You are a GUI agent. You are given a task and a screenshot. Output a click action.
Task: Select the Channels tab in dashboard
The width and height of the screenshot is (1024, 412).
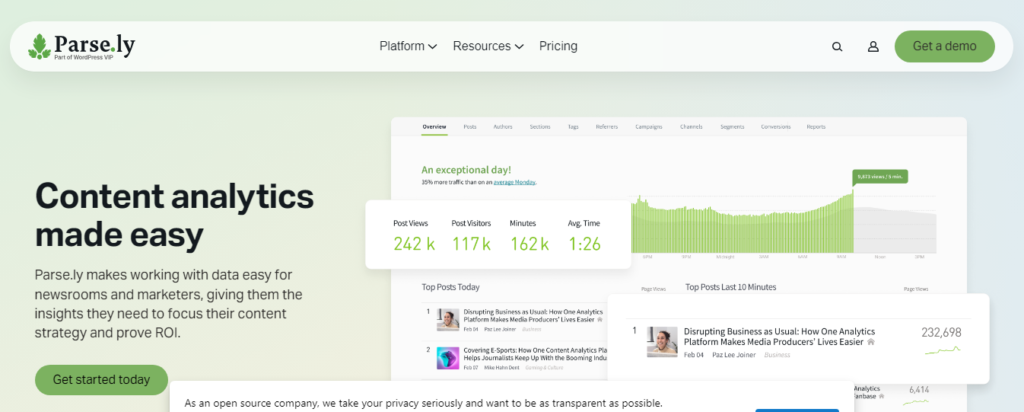[x=692, y=127]
